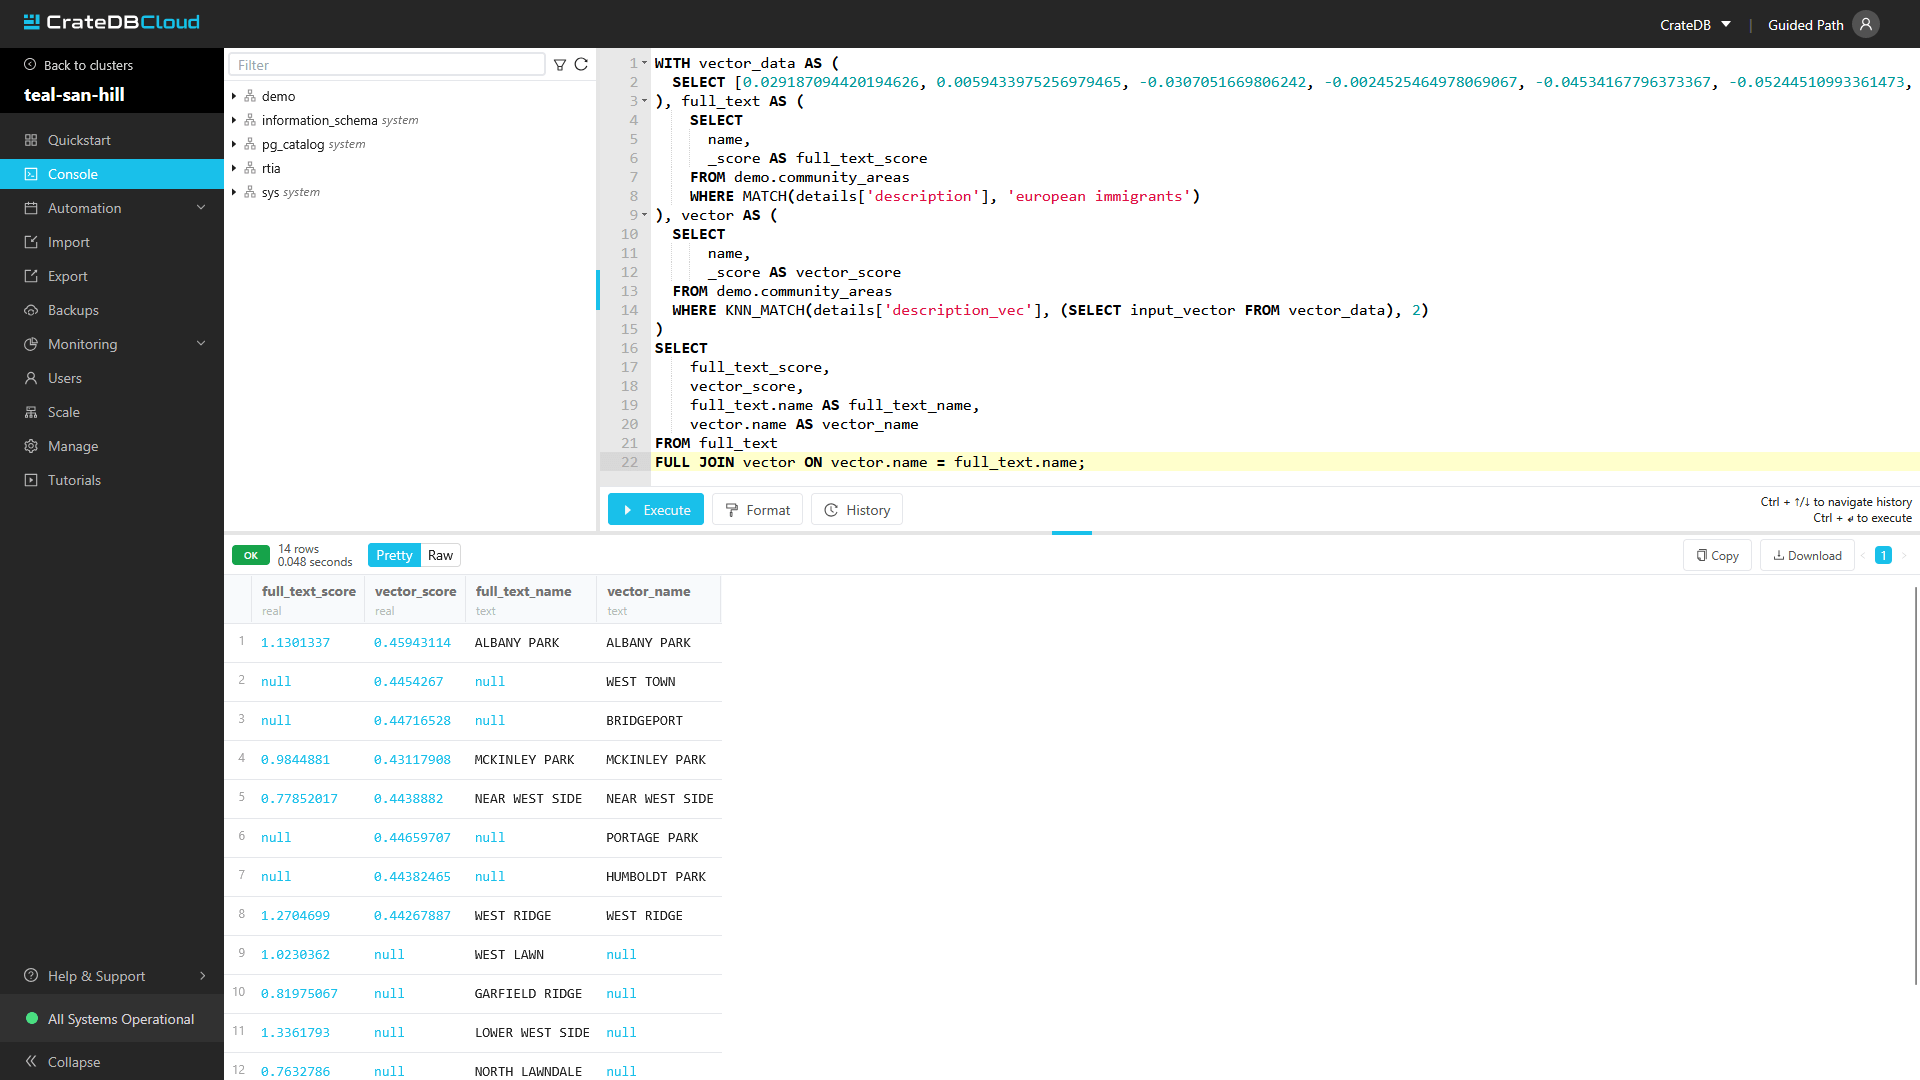Expand the information_schema node
Viewport: 1920px width, 1080px height.
pyautogui.click(x=234, y=120)
